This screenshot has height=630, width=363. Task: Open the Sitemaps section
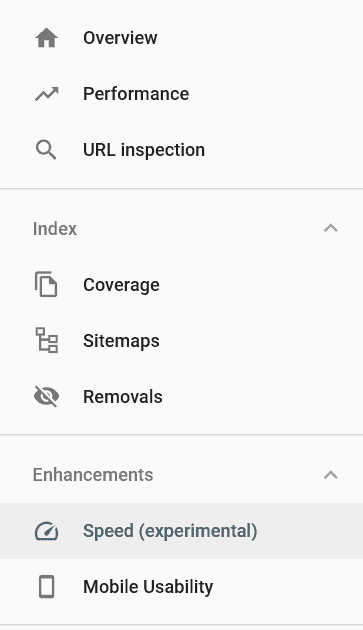(181, 340)
